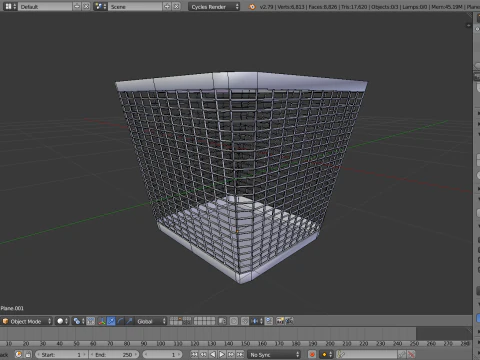Viewport: 480px width, 360px height.
Task: Click the Verts count in the stats bar
Action: pyautogui.click(x=291, y=7)
